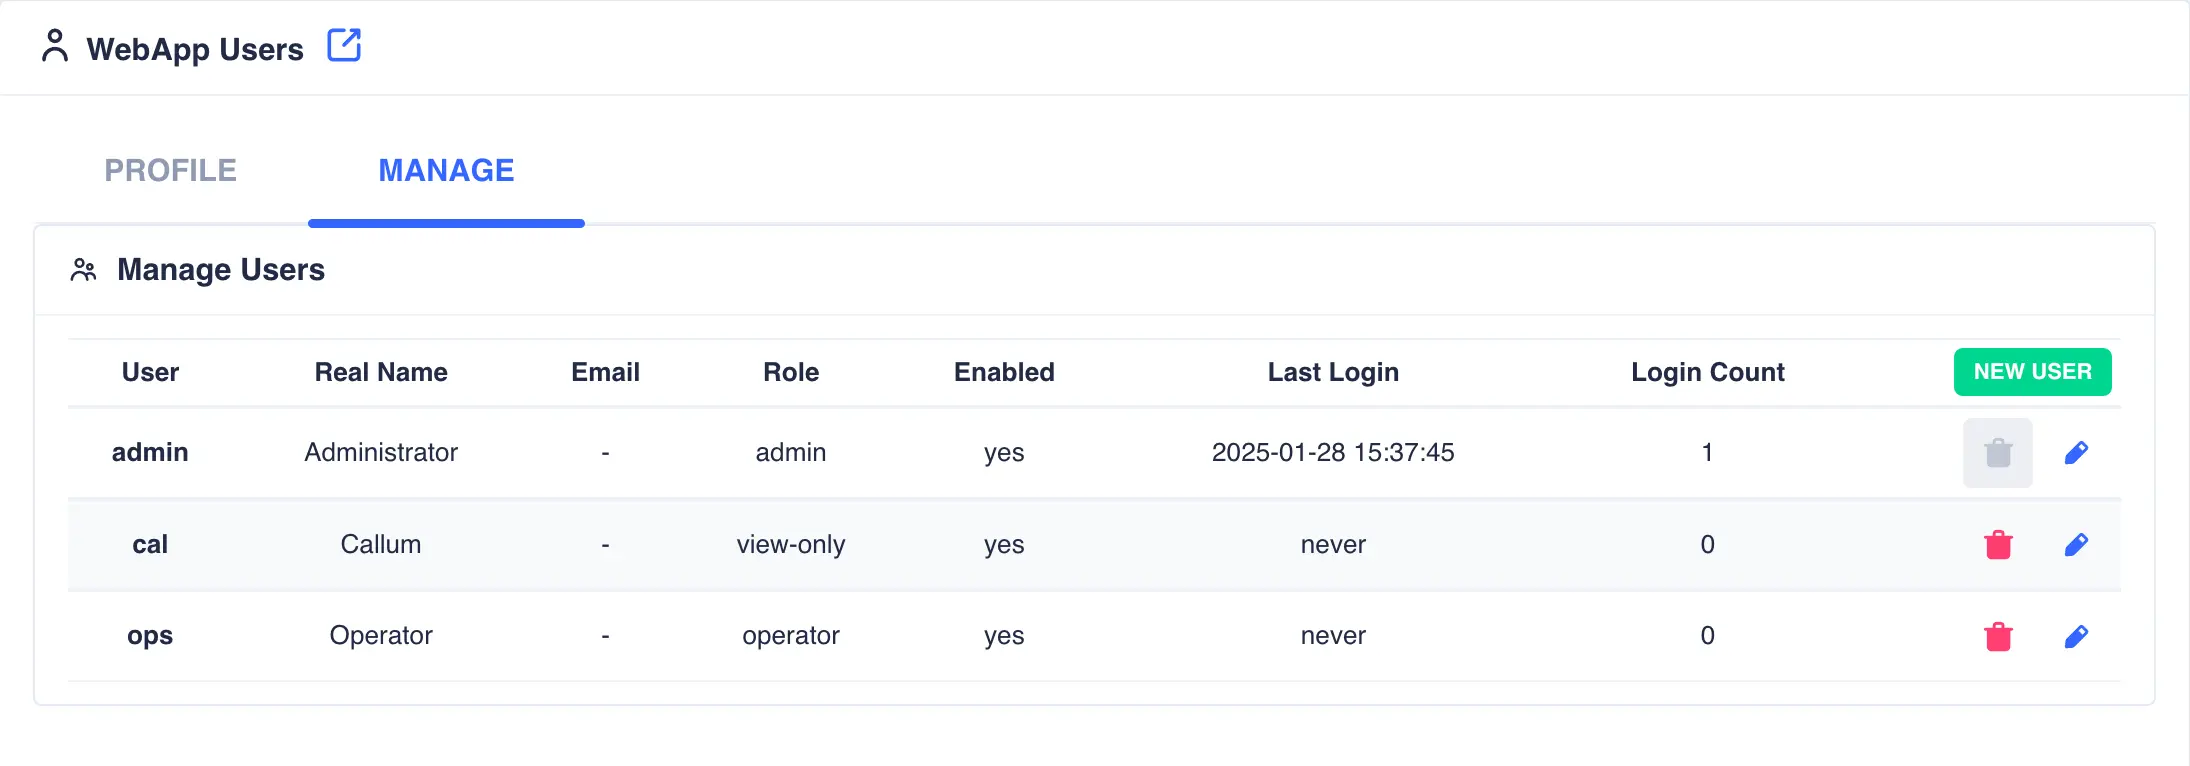Delete the user cal using the trash icon
The height and width of the screenshot is (766, 2190).
click(x=1997, y=544)
